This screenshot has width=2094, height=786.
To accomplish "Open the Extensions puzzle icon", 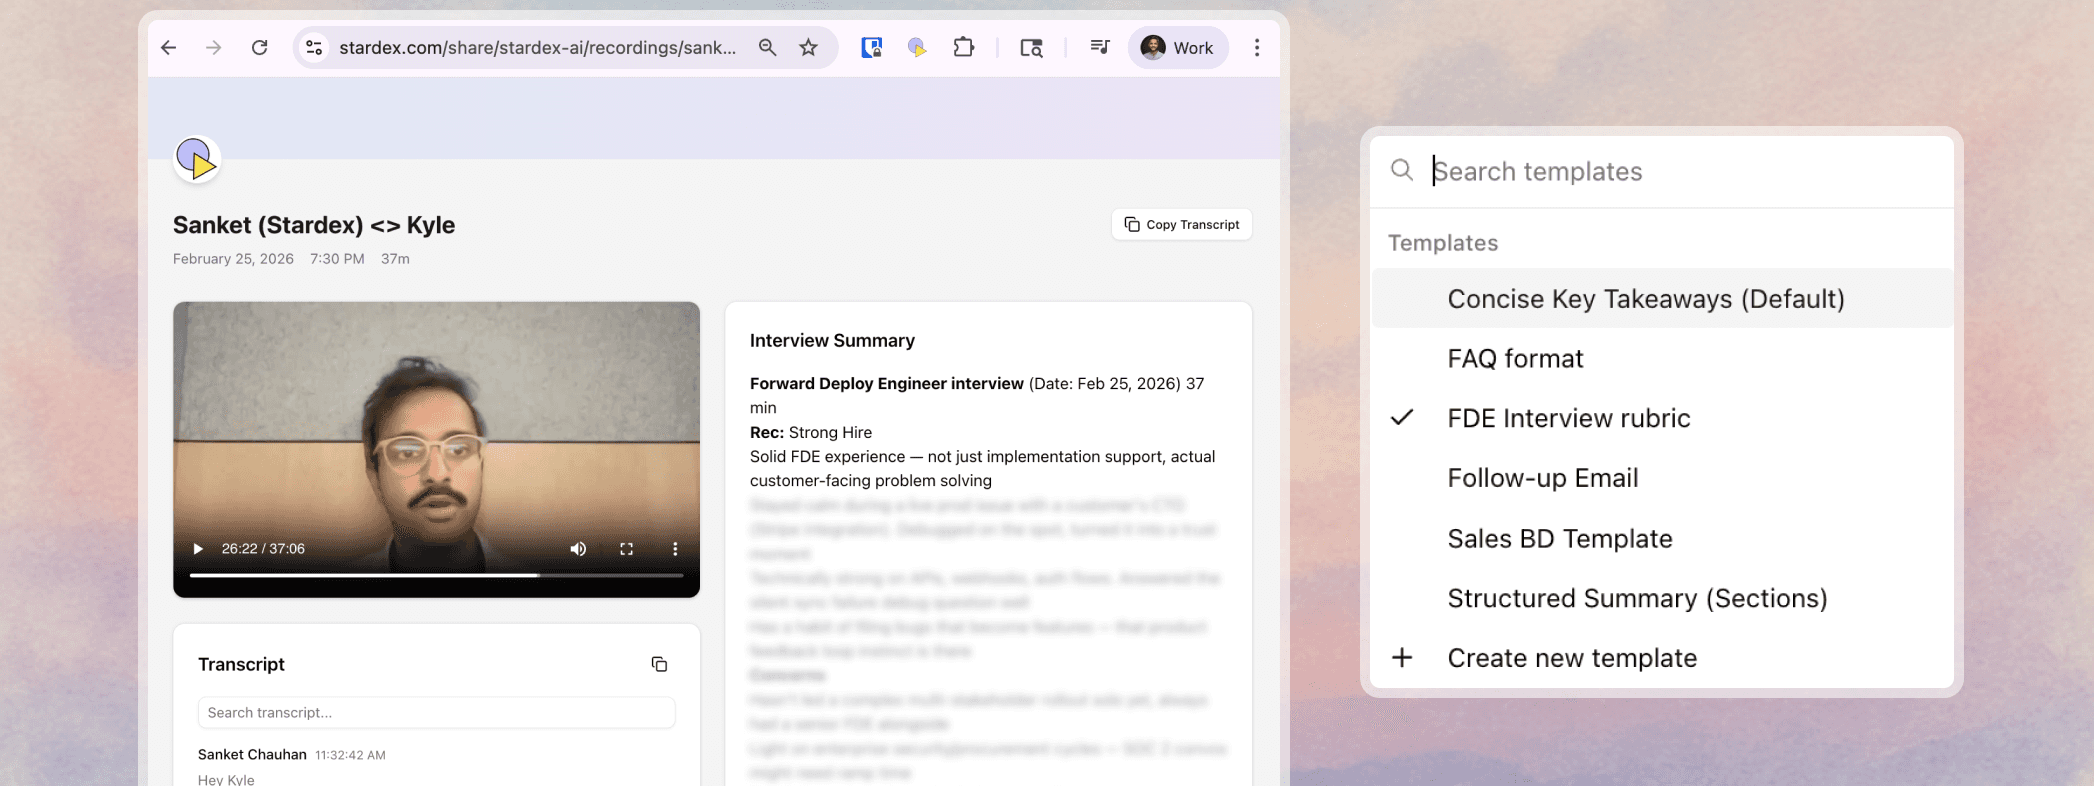I will 963,48.
